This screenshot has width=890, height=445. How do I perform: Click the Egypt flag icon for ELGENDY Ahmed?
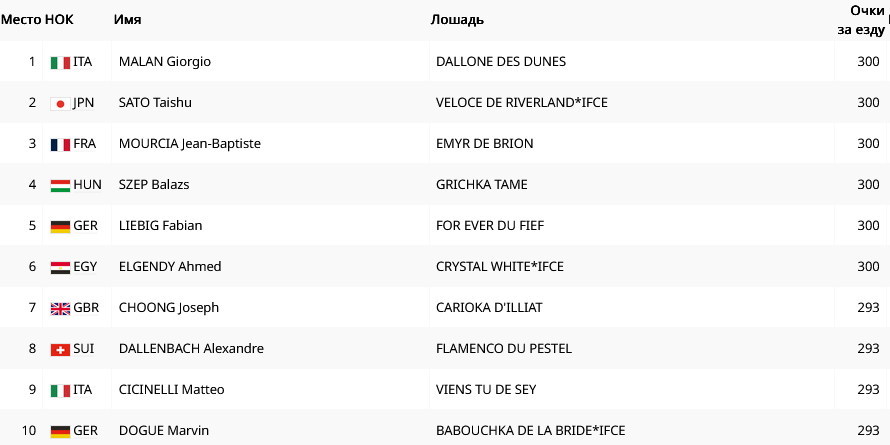pos(60,267)
